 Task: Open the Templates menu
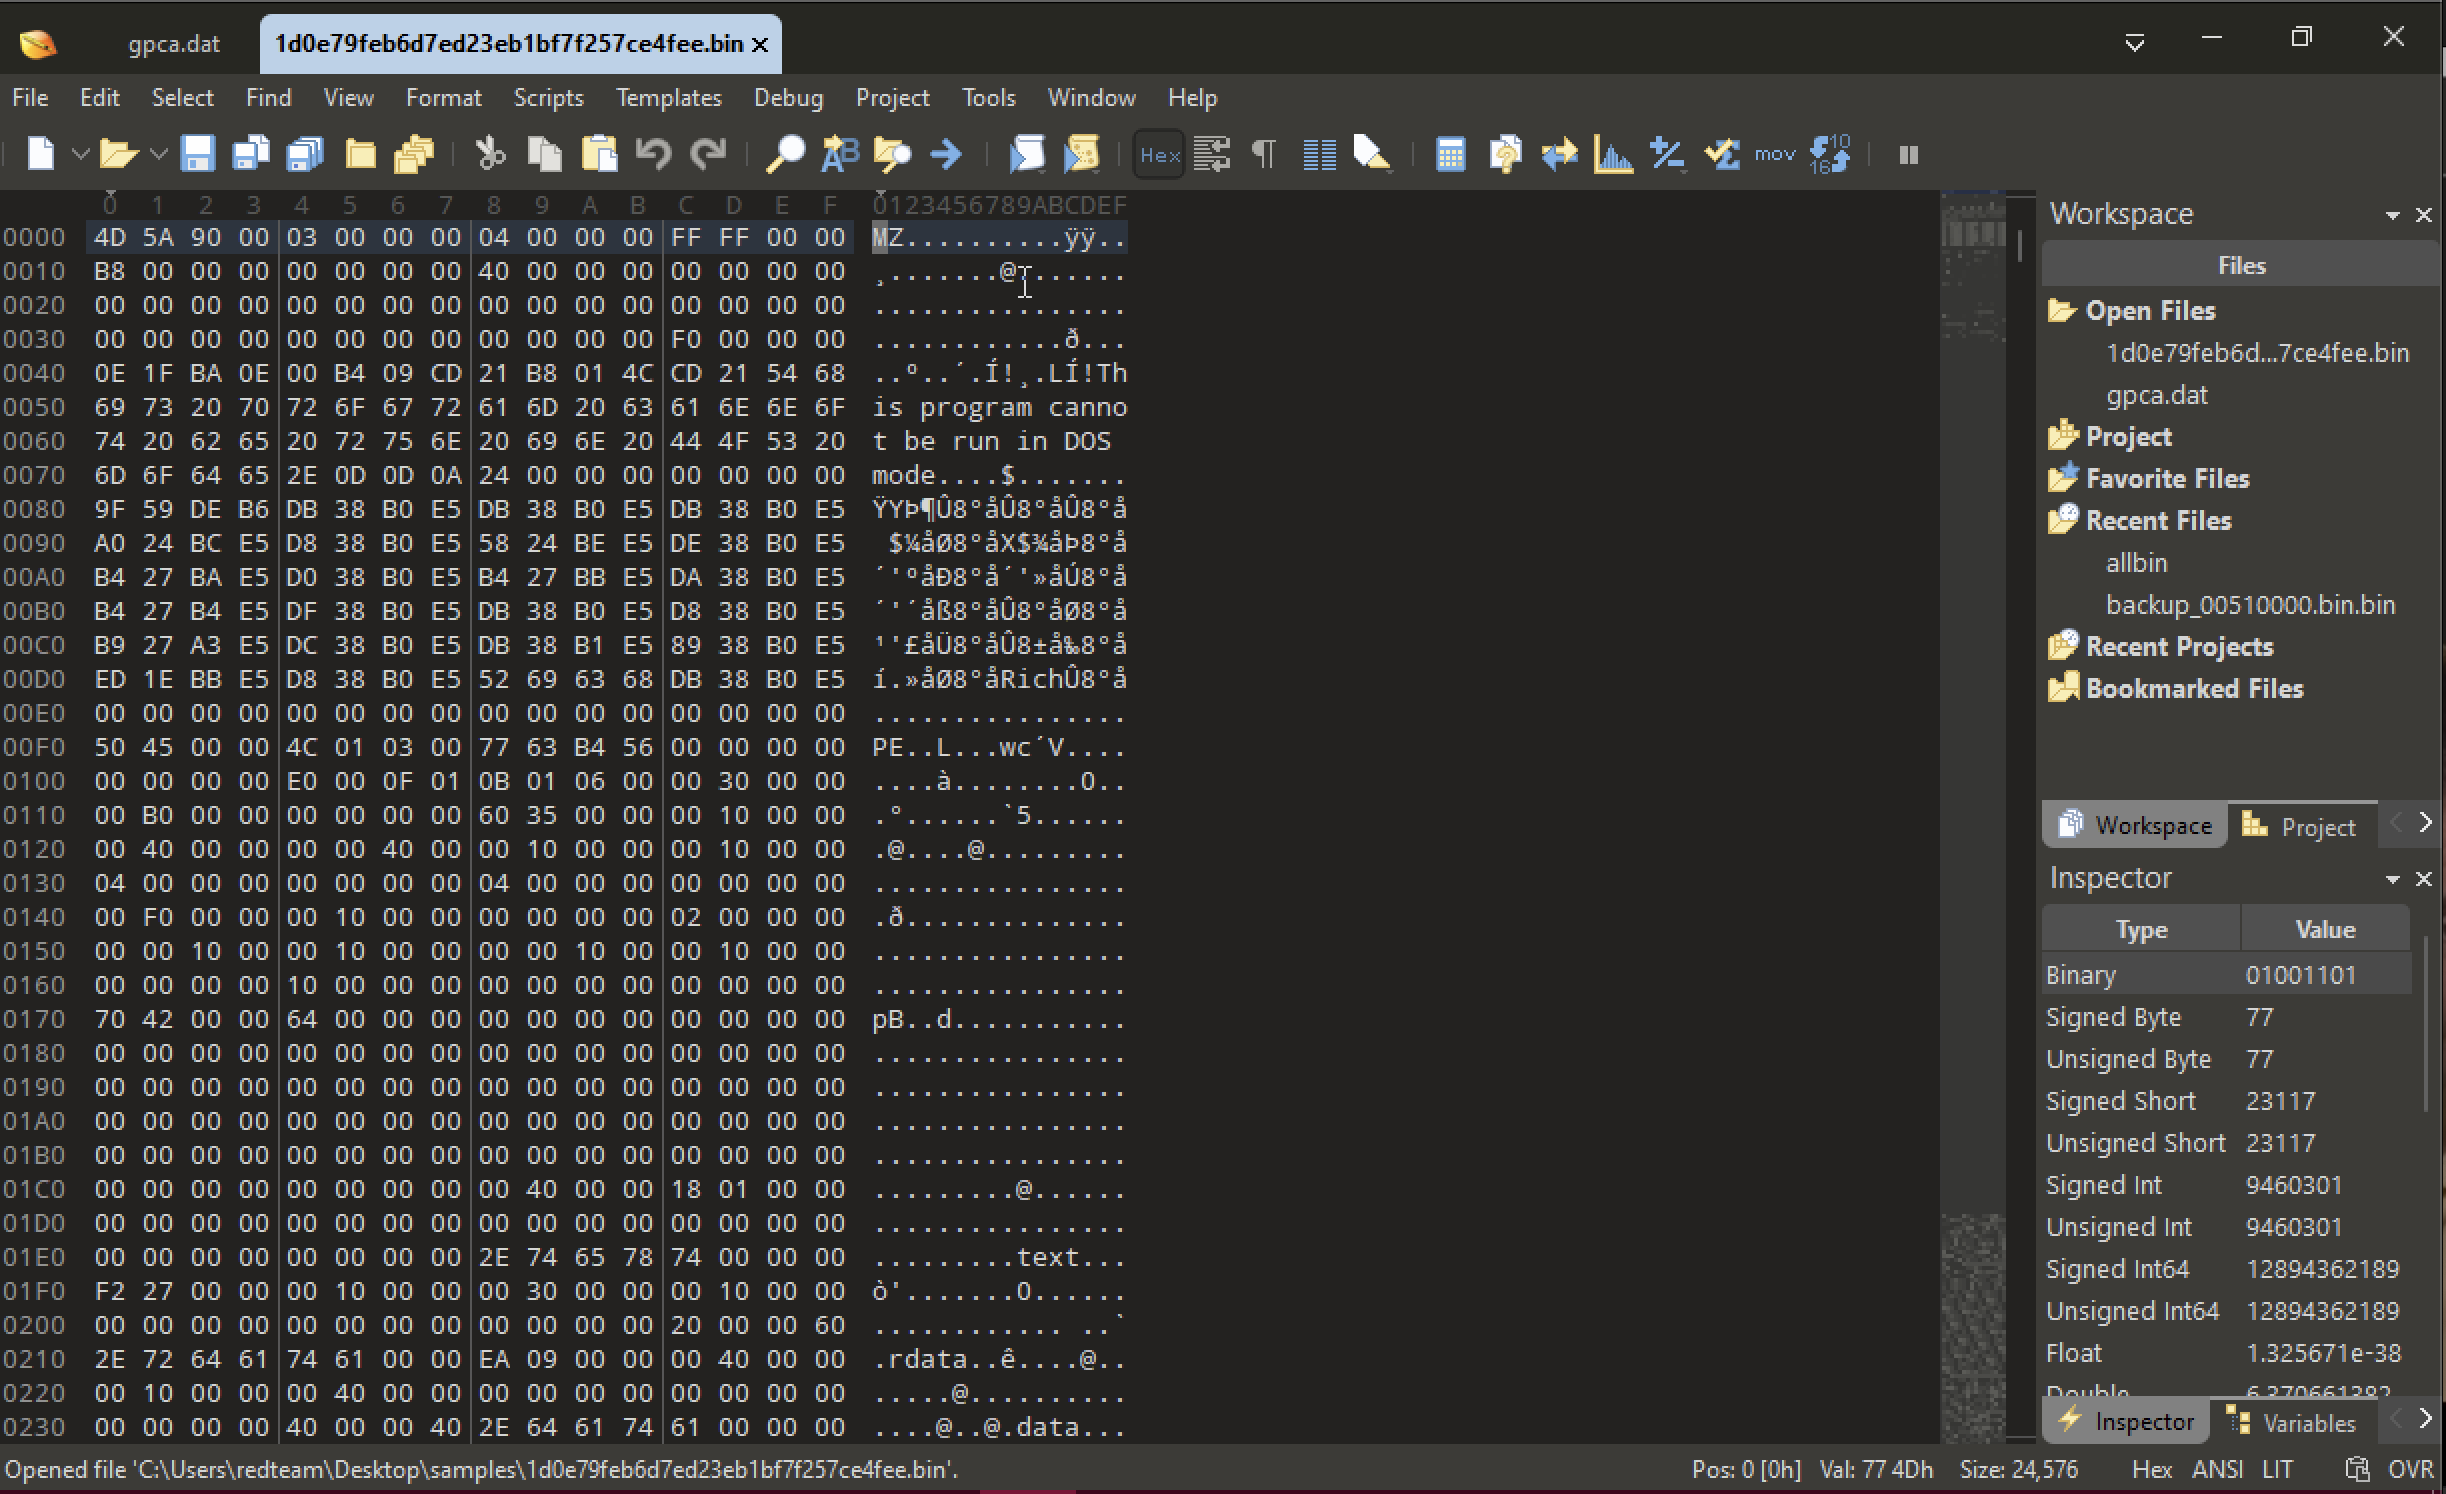point(668,98)
